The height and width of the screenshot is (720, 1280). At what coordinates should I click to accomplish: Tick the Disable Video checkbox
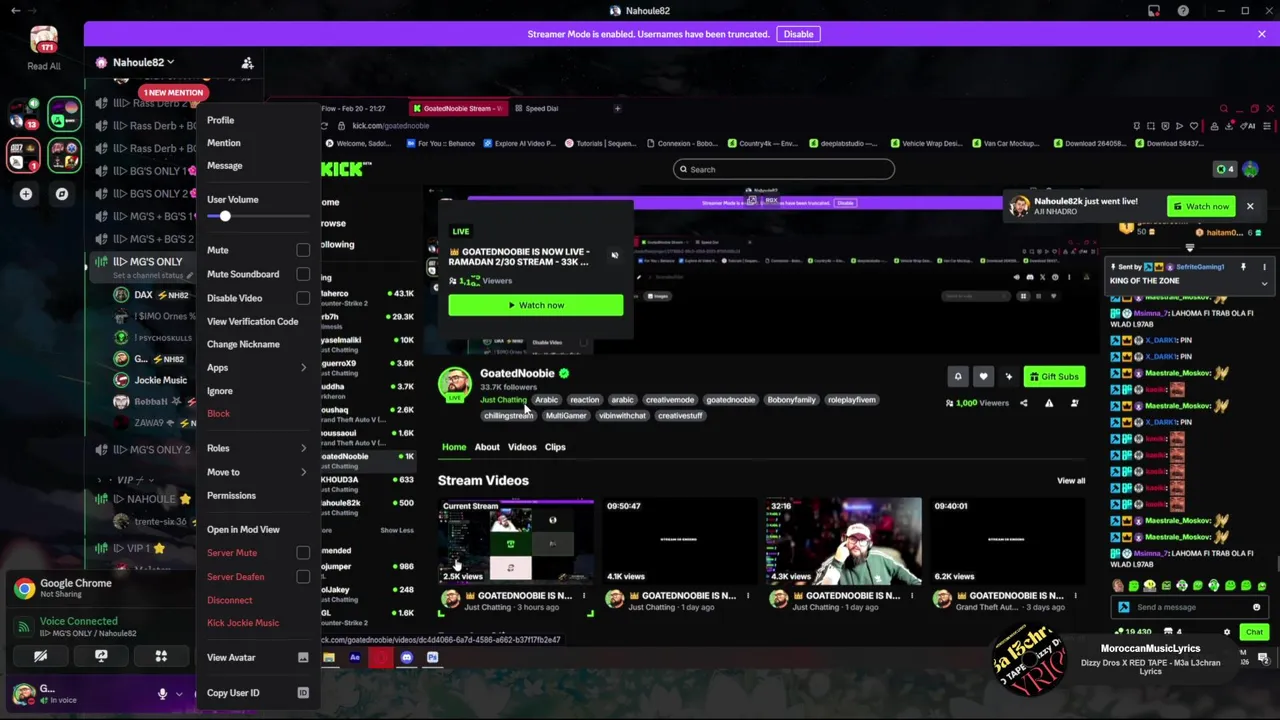pyautogui.click(x=303, y=298)
